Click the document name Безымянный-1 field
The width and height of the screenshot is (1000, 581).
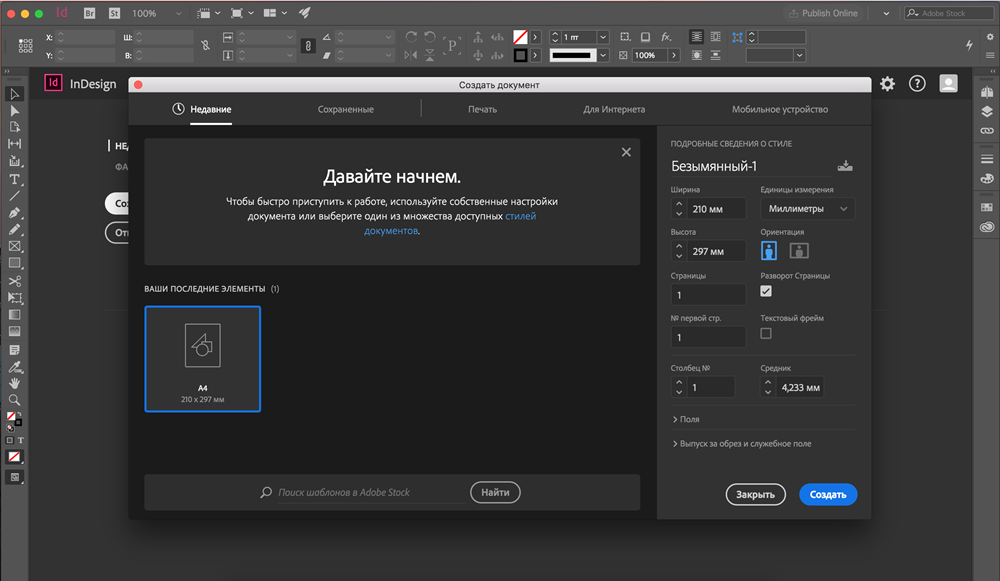(x=751, y=166)
